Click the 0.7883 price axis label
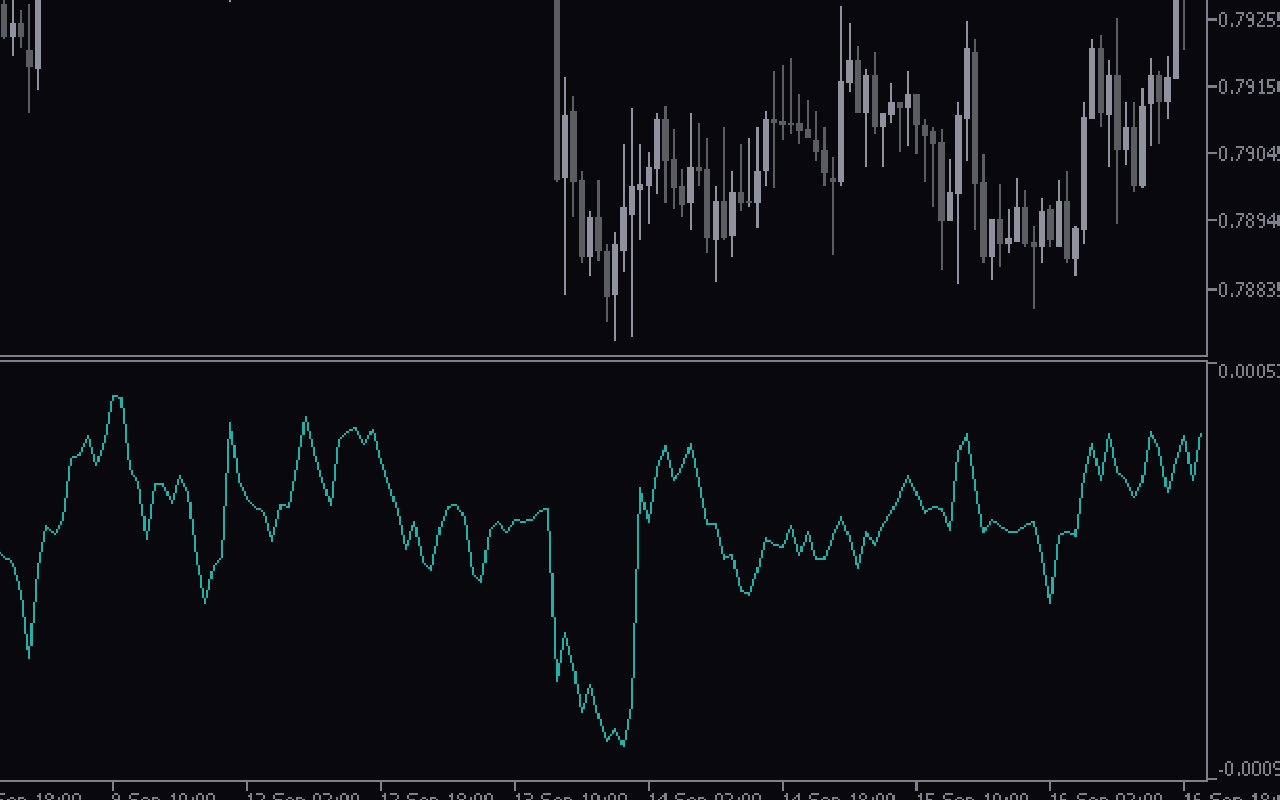1280x800 pixels. point(1249,290)
